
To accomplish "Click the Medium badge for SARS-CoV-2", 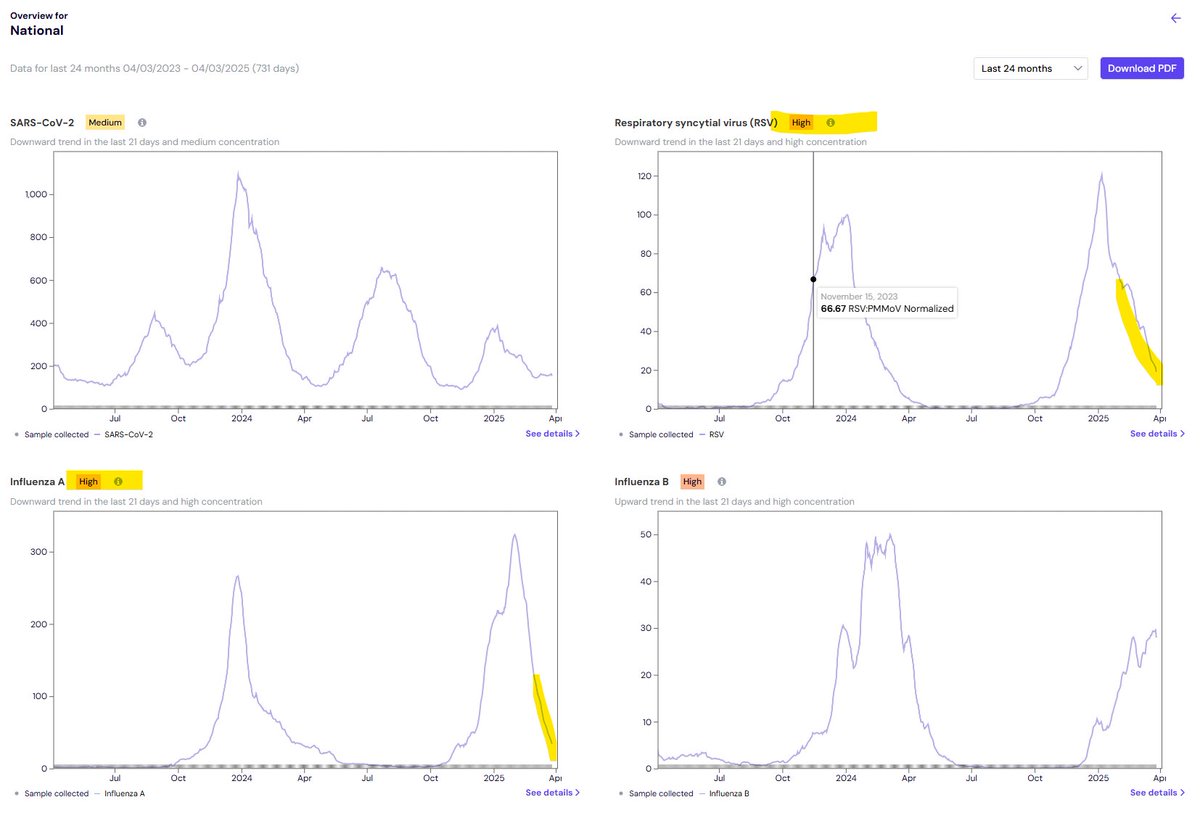I will (105, 122).
